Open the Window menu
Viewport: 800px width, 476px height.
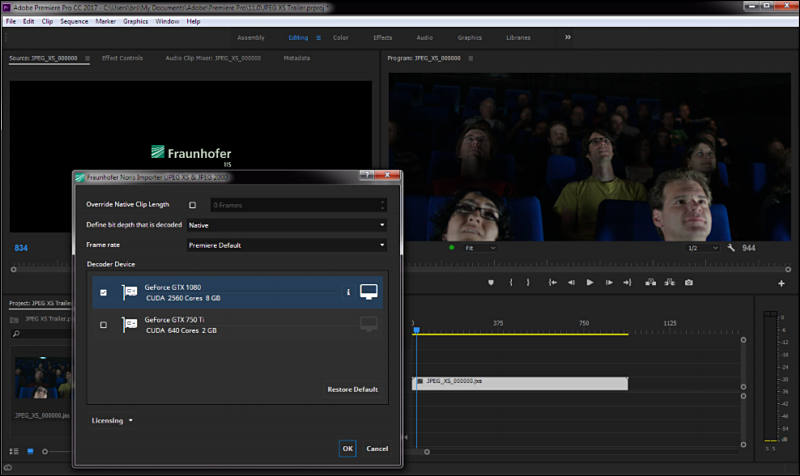167,21
